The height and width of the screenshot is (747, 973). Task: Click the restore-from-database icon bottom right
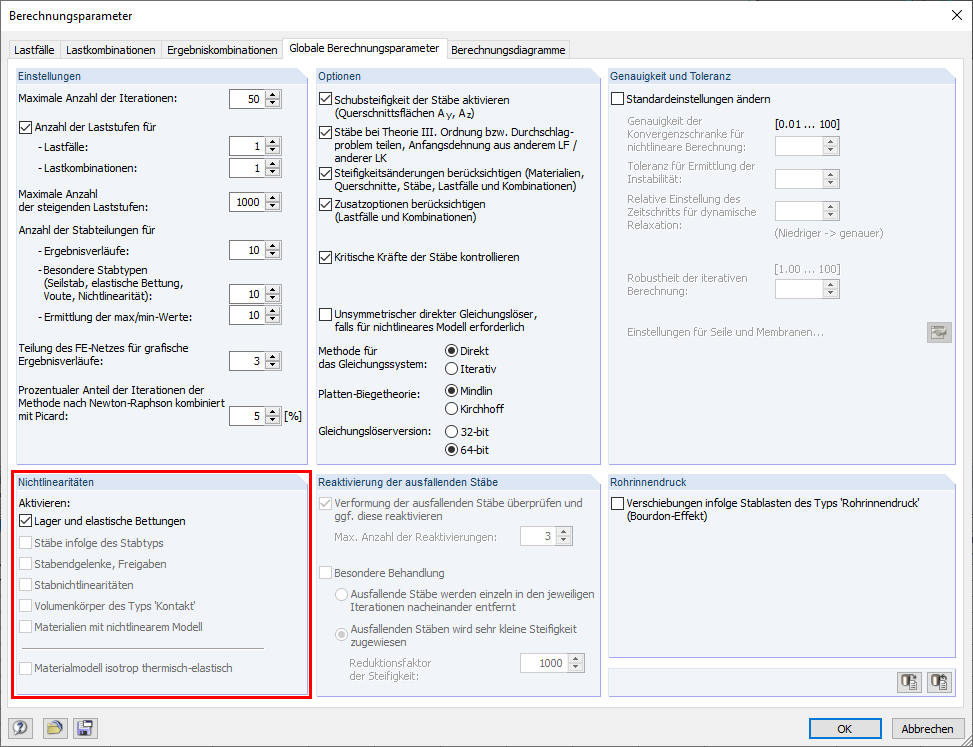tap(938, 682)
